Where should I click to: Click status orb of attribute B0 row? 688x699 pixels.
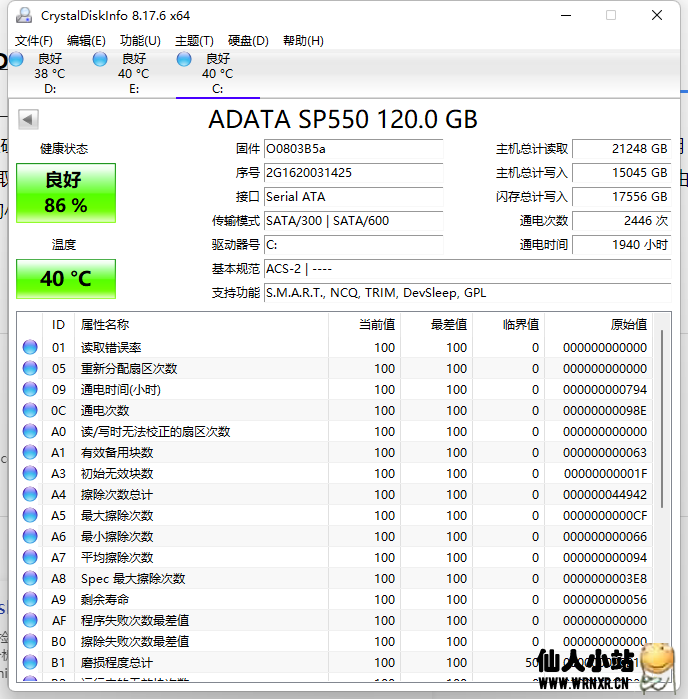tap(30, 641)
